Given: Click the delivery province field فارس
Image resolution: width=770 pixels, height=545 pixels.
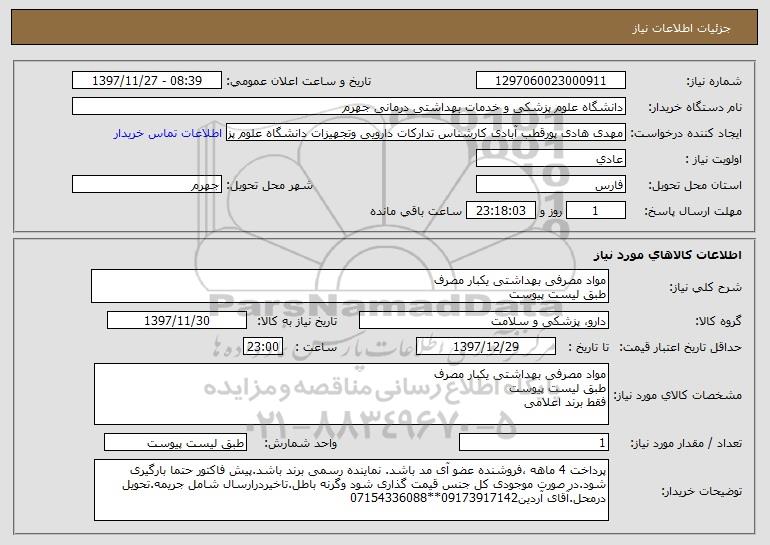Looking at the screenshot, I should point(550,185).
